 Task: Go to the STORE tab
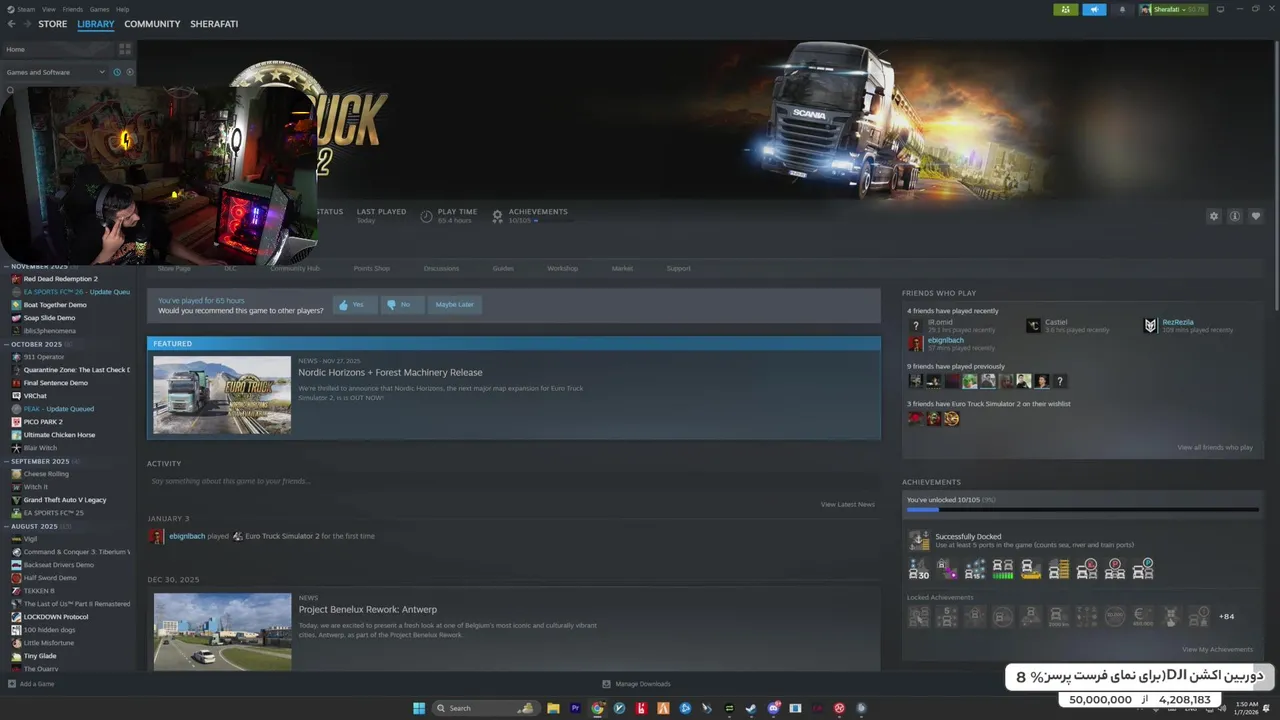53,24
